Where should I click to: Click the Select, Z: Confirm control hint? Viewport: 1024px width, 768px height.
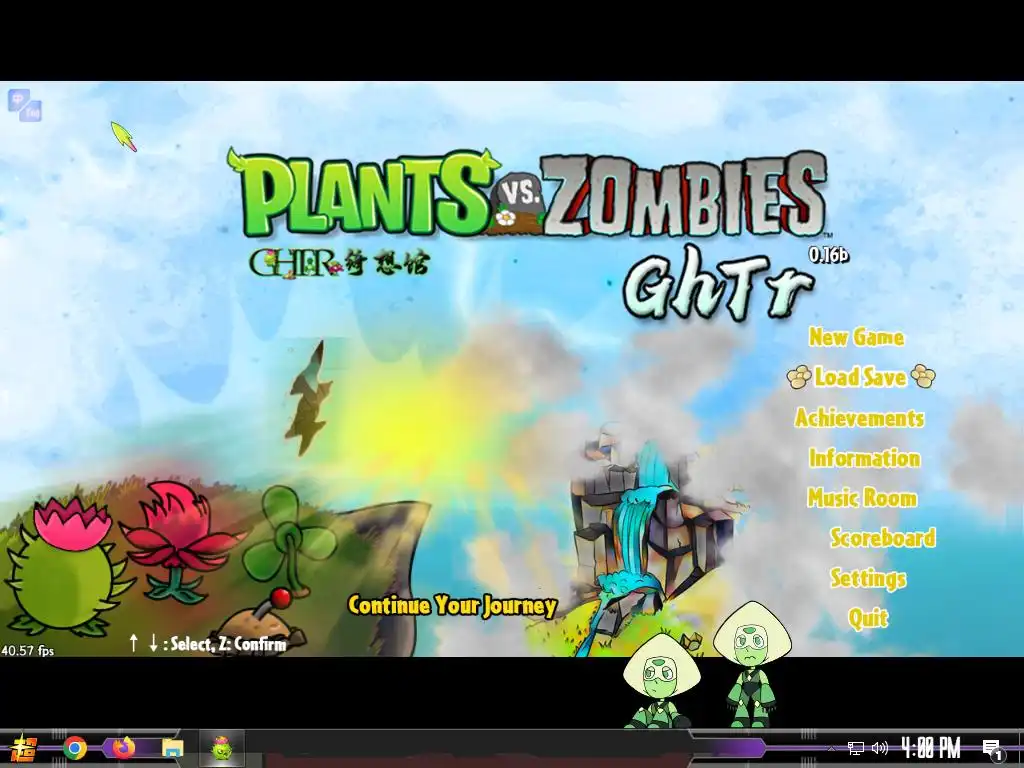[208, 644]
